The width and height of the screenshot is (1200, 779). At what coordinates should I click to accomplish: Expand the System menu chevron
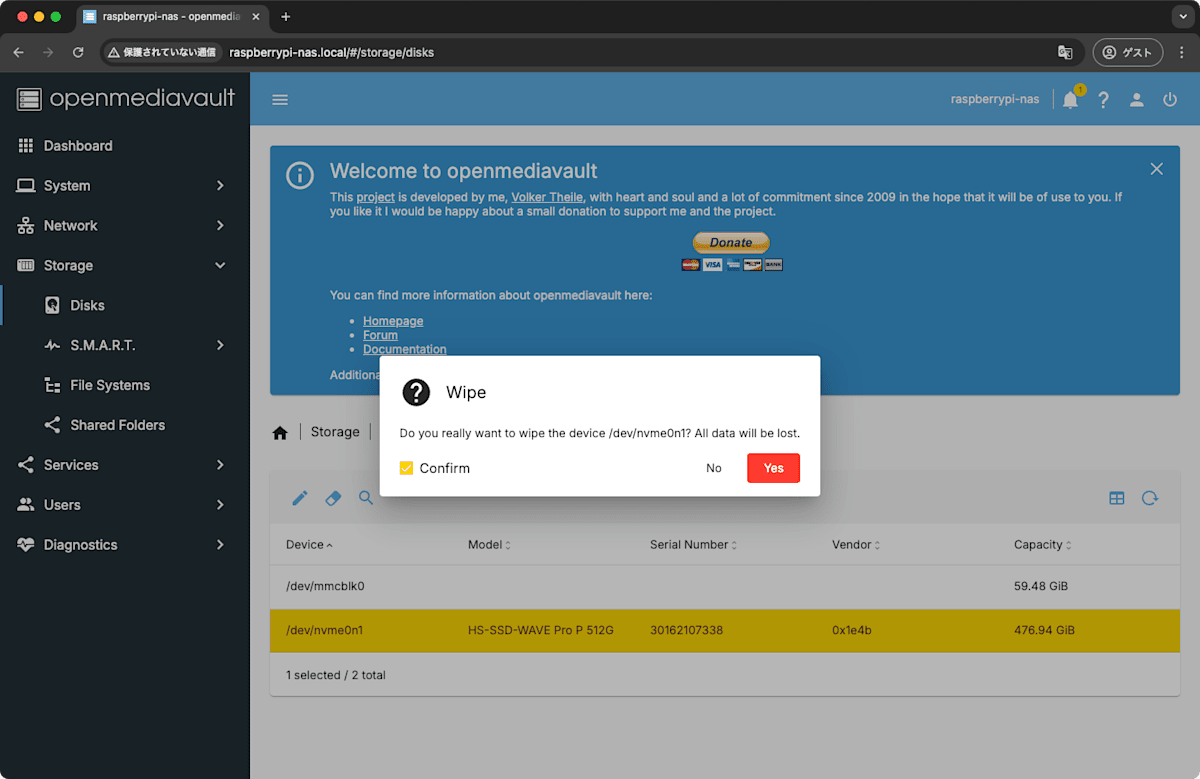(x=220, y=186)
